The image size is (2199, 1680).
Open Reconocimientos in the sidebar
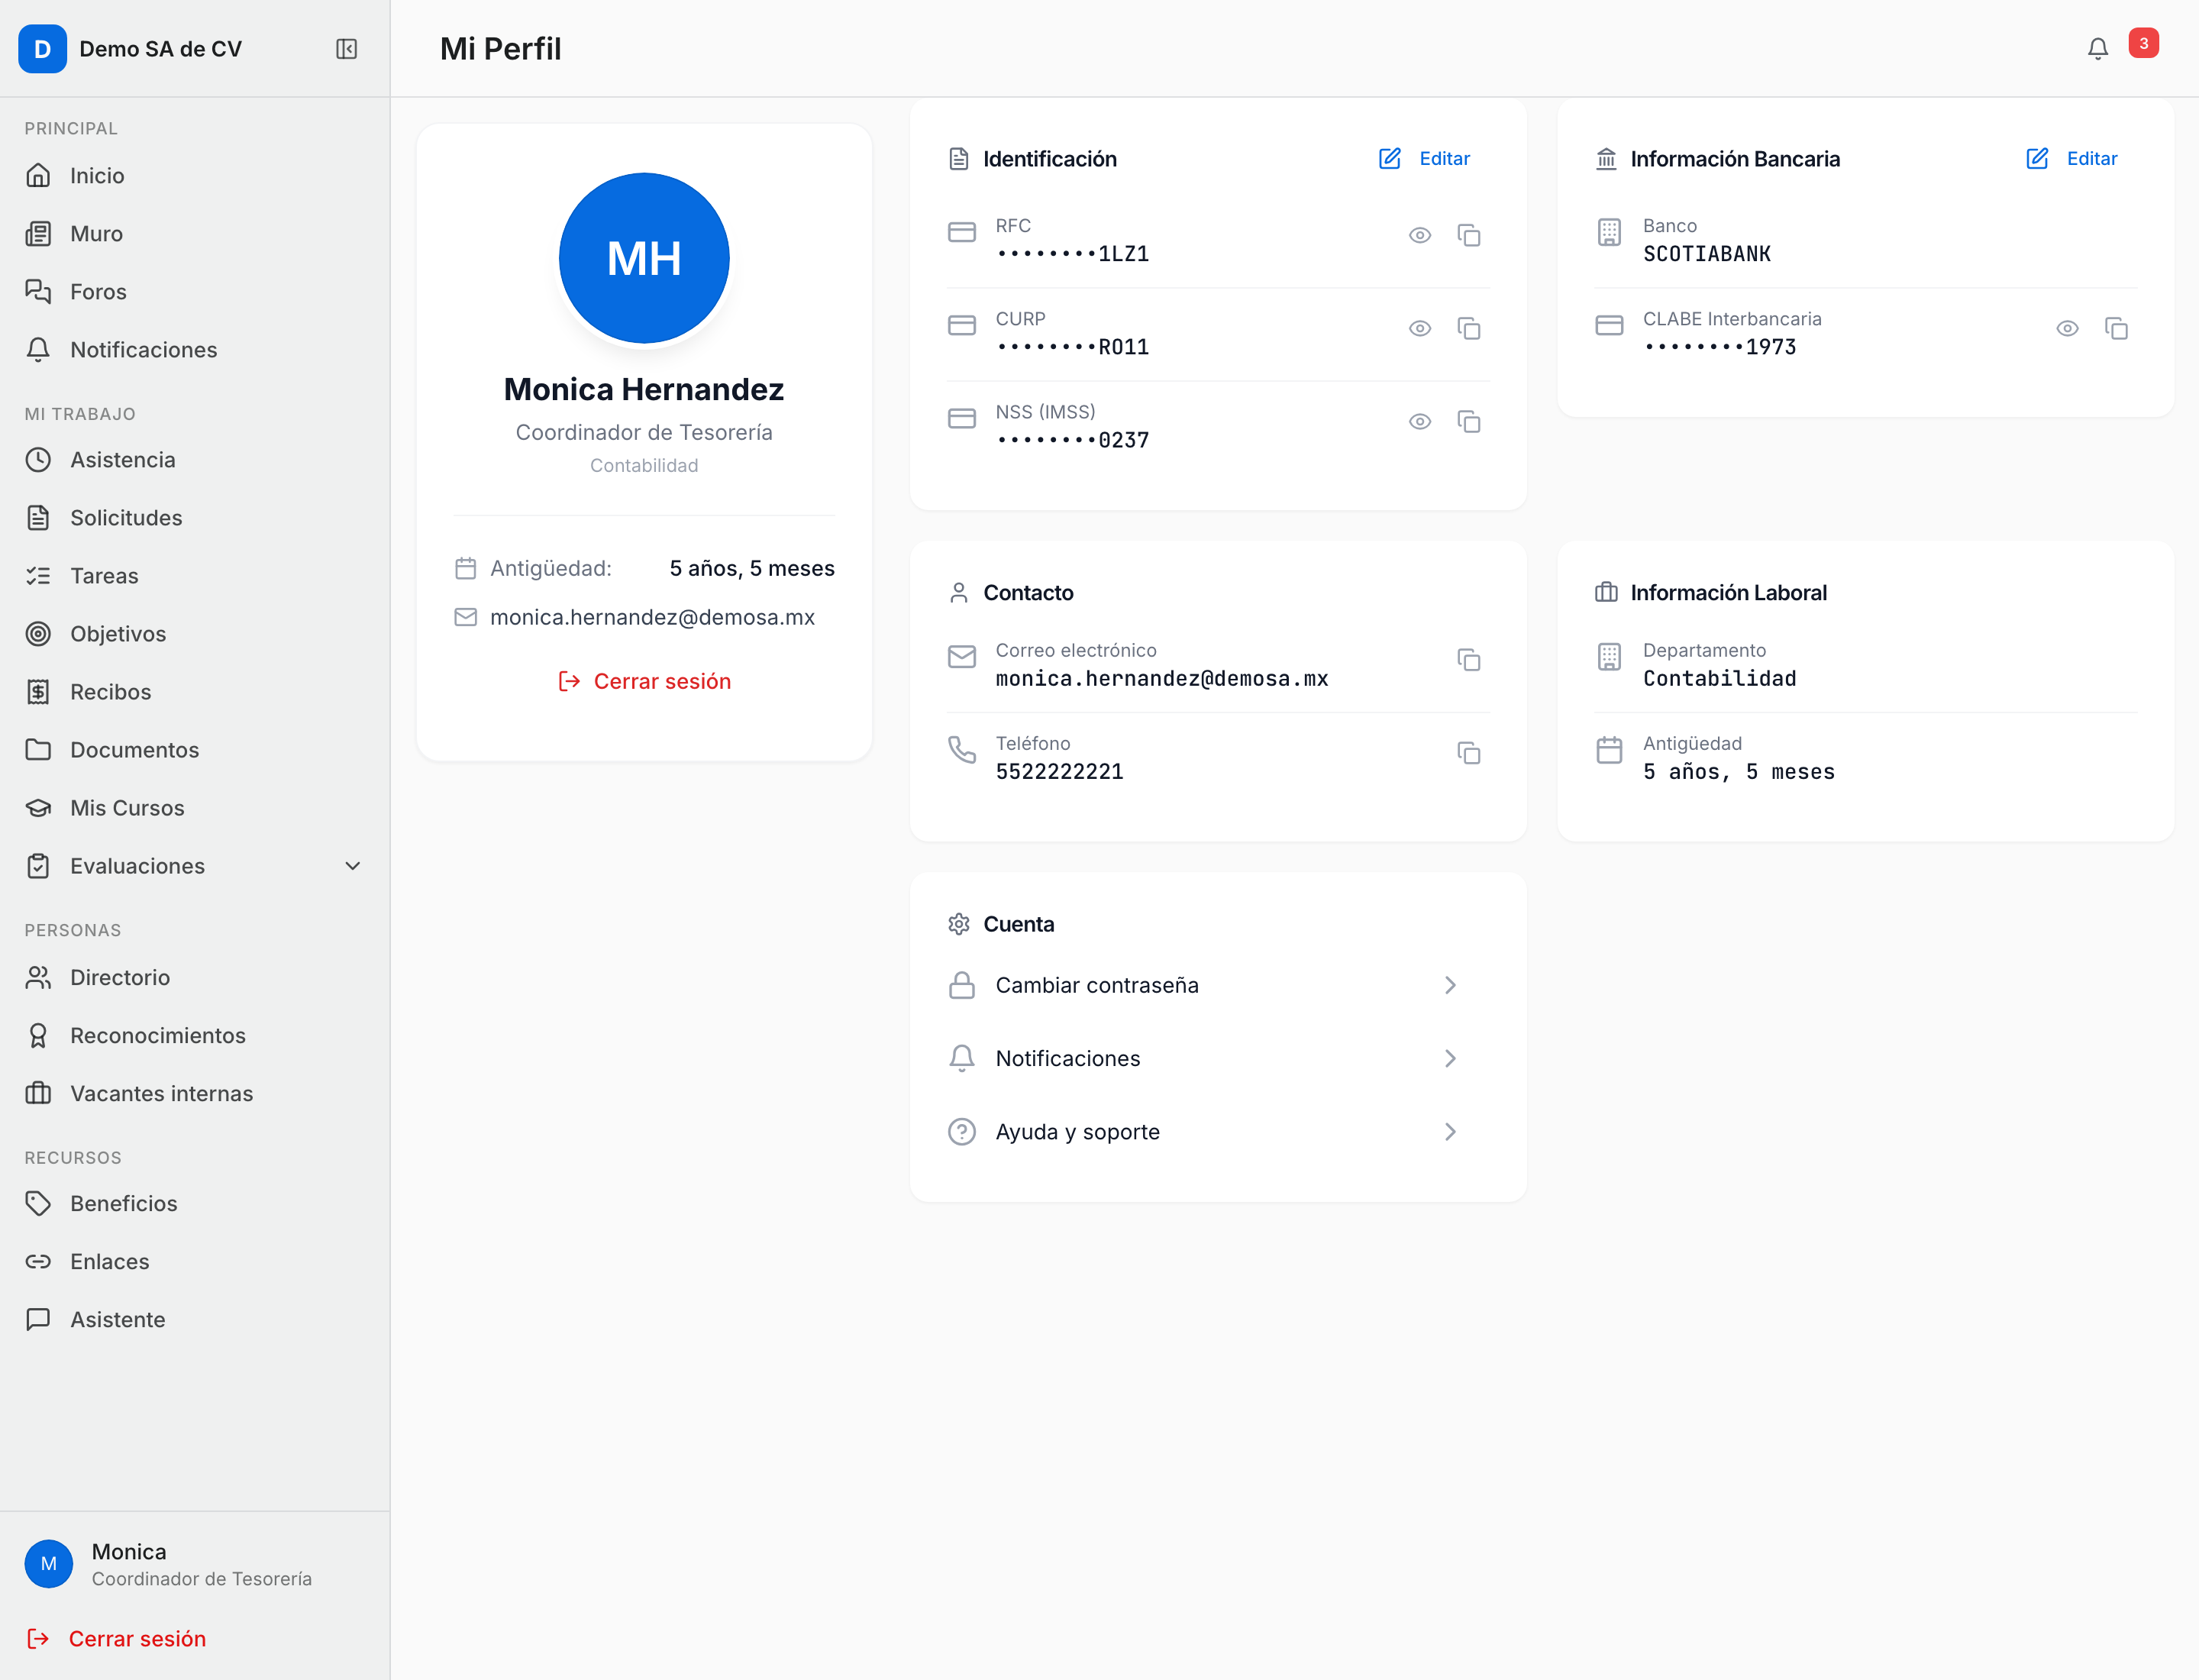[194, 1035]
